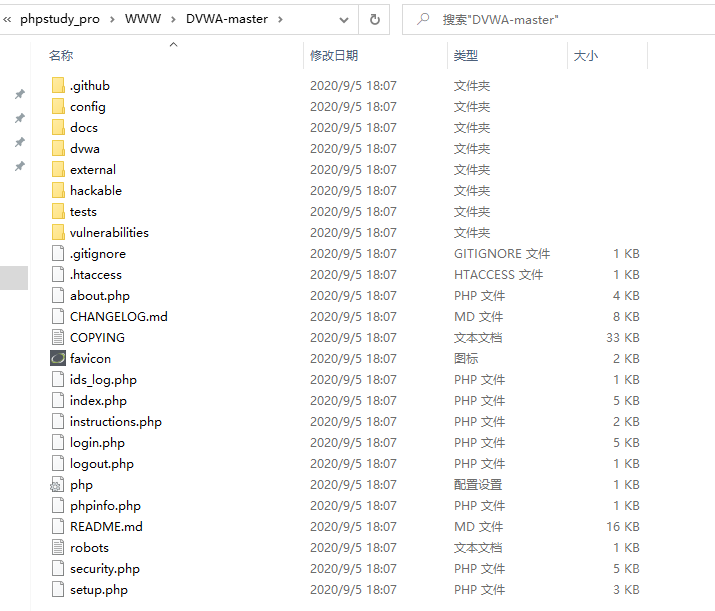
Task: Toggle sort direction arrow above 名称 column
Action: 173,44
